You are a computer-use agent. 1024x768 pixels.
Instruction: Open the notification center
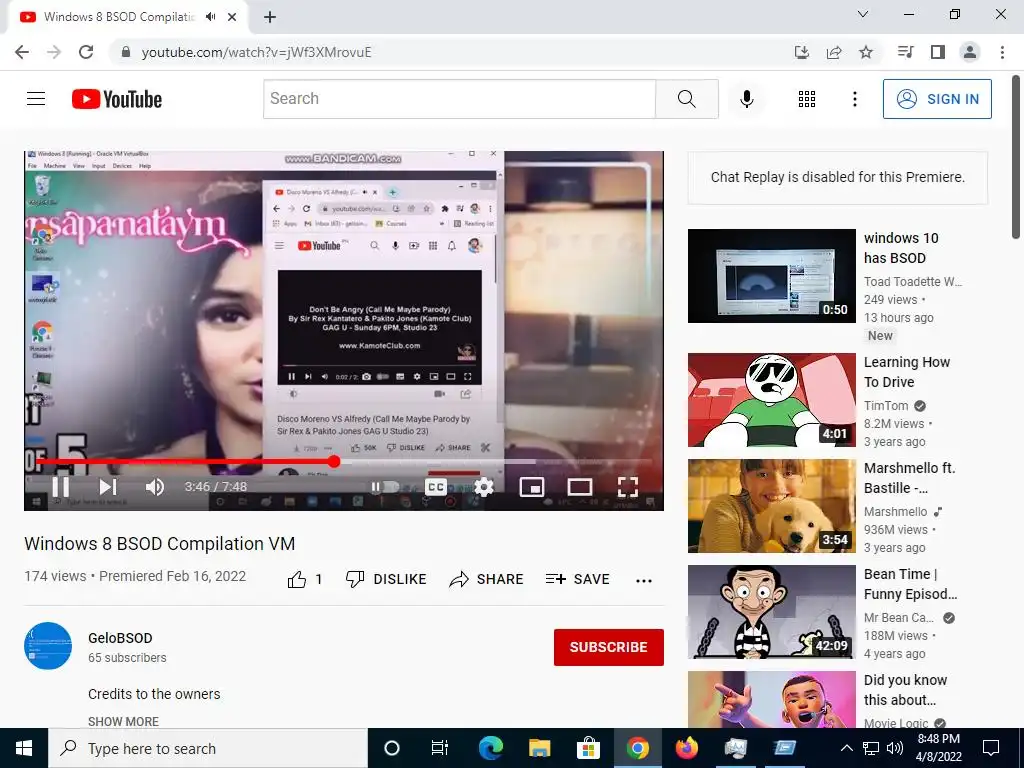pyautogui.click(x=991, y=748)
